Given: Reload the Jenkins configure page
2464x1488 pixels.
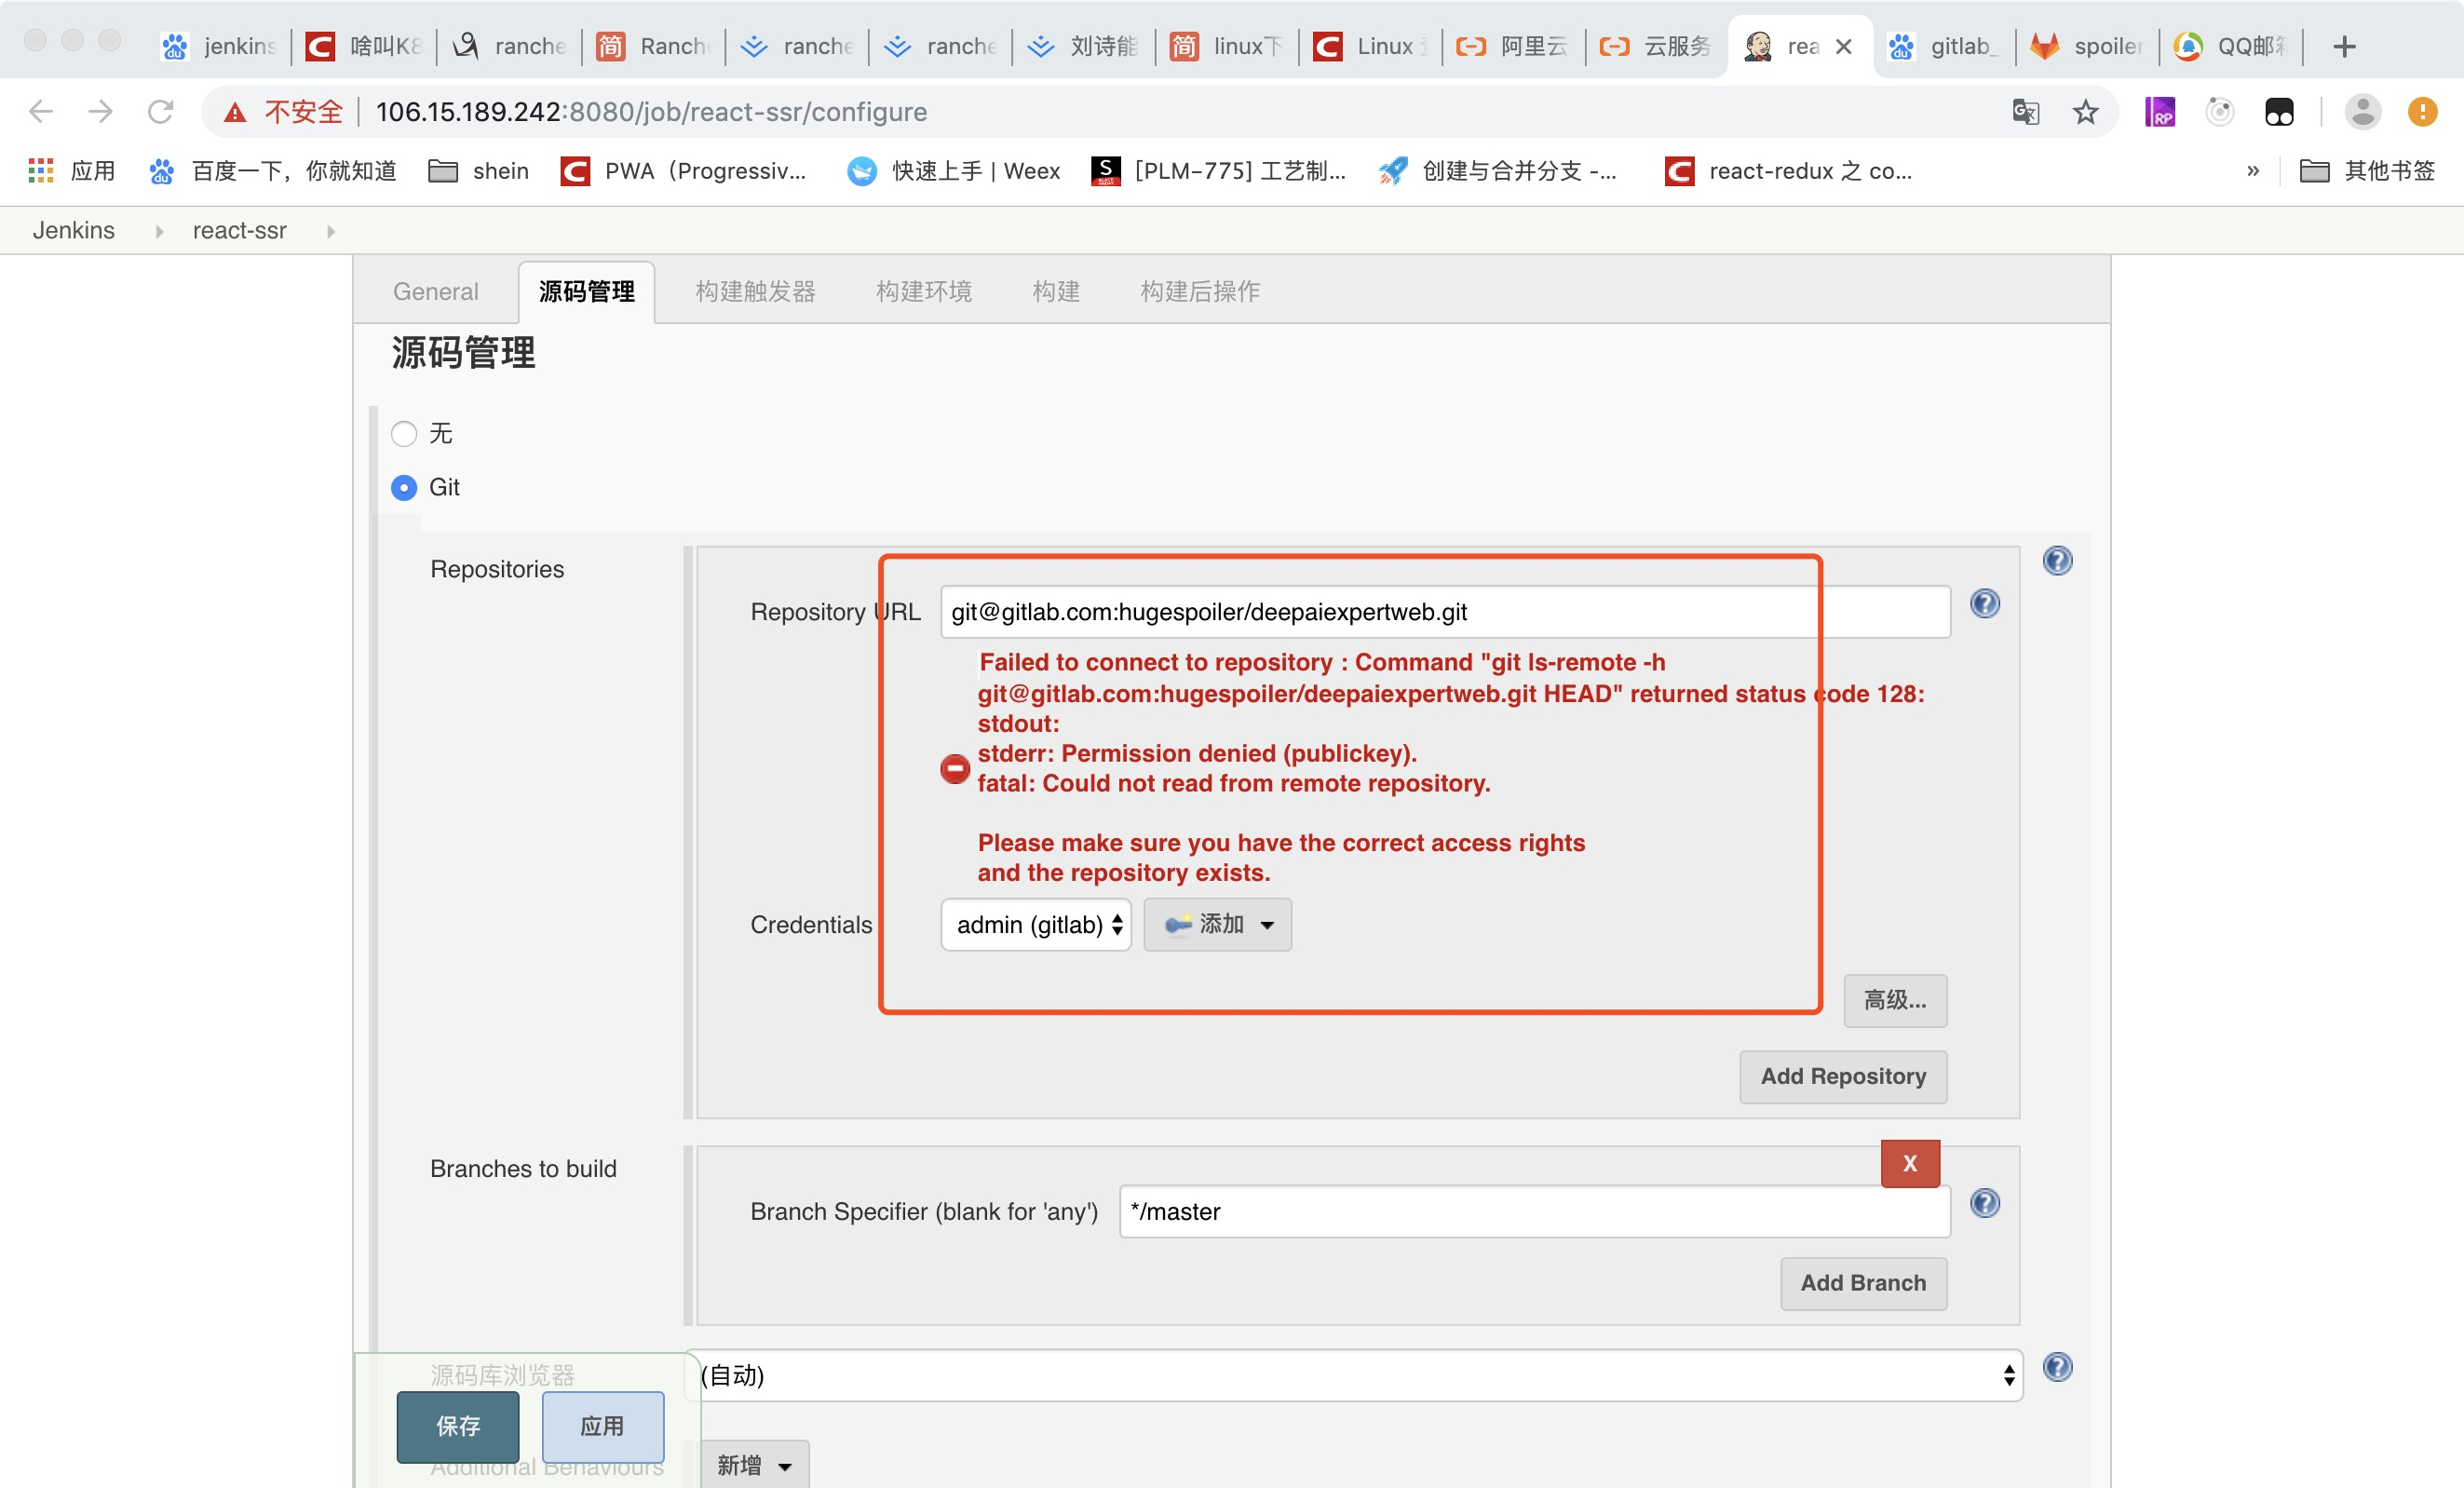Looking at the screenshot, I should tap(160, 112).
